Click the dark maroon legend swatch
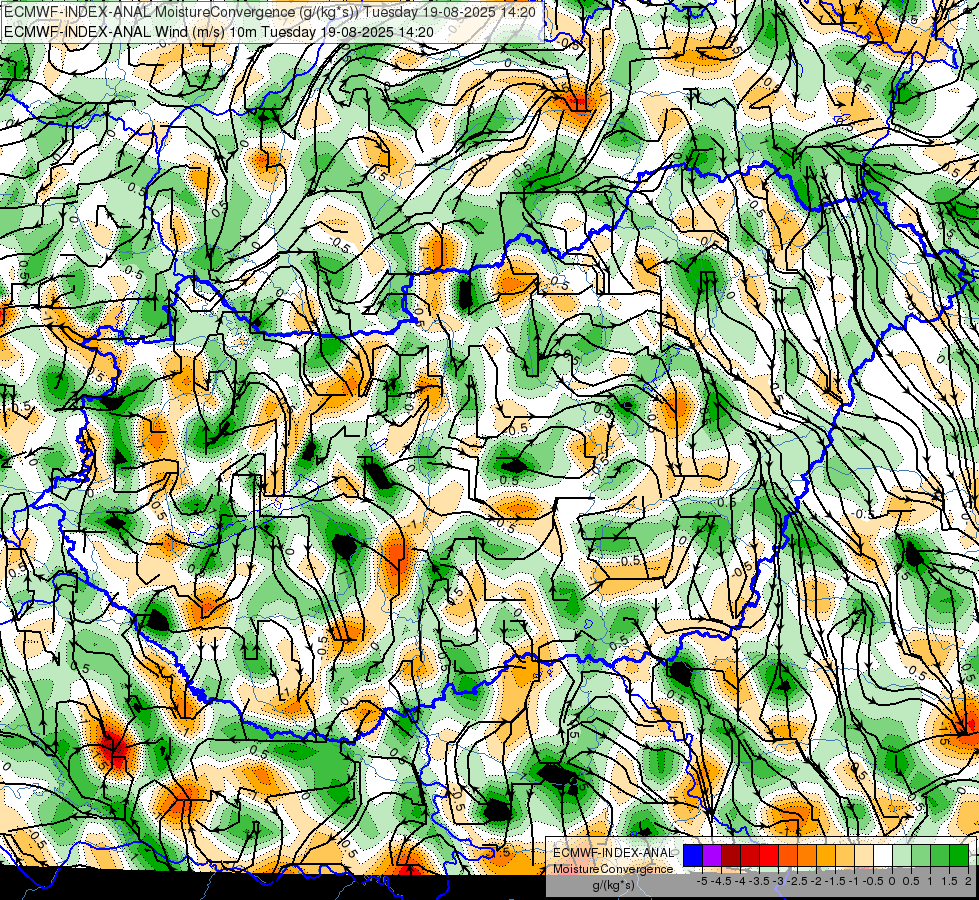Viewport: 979px width, 900px height. tap(731, 855)
